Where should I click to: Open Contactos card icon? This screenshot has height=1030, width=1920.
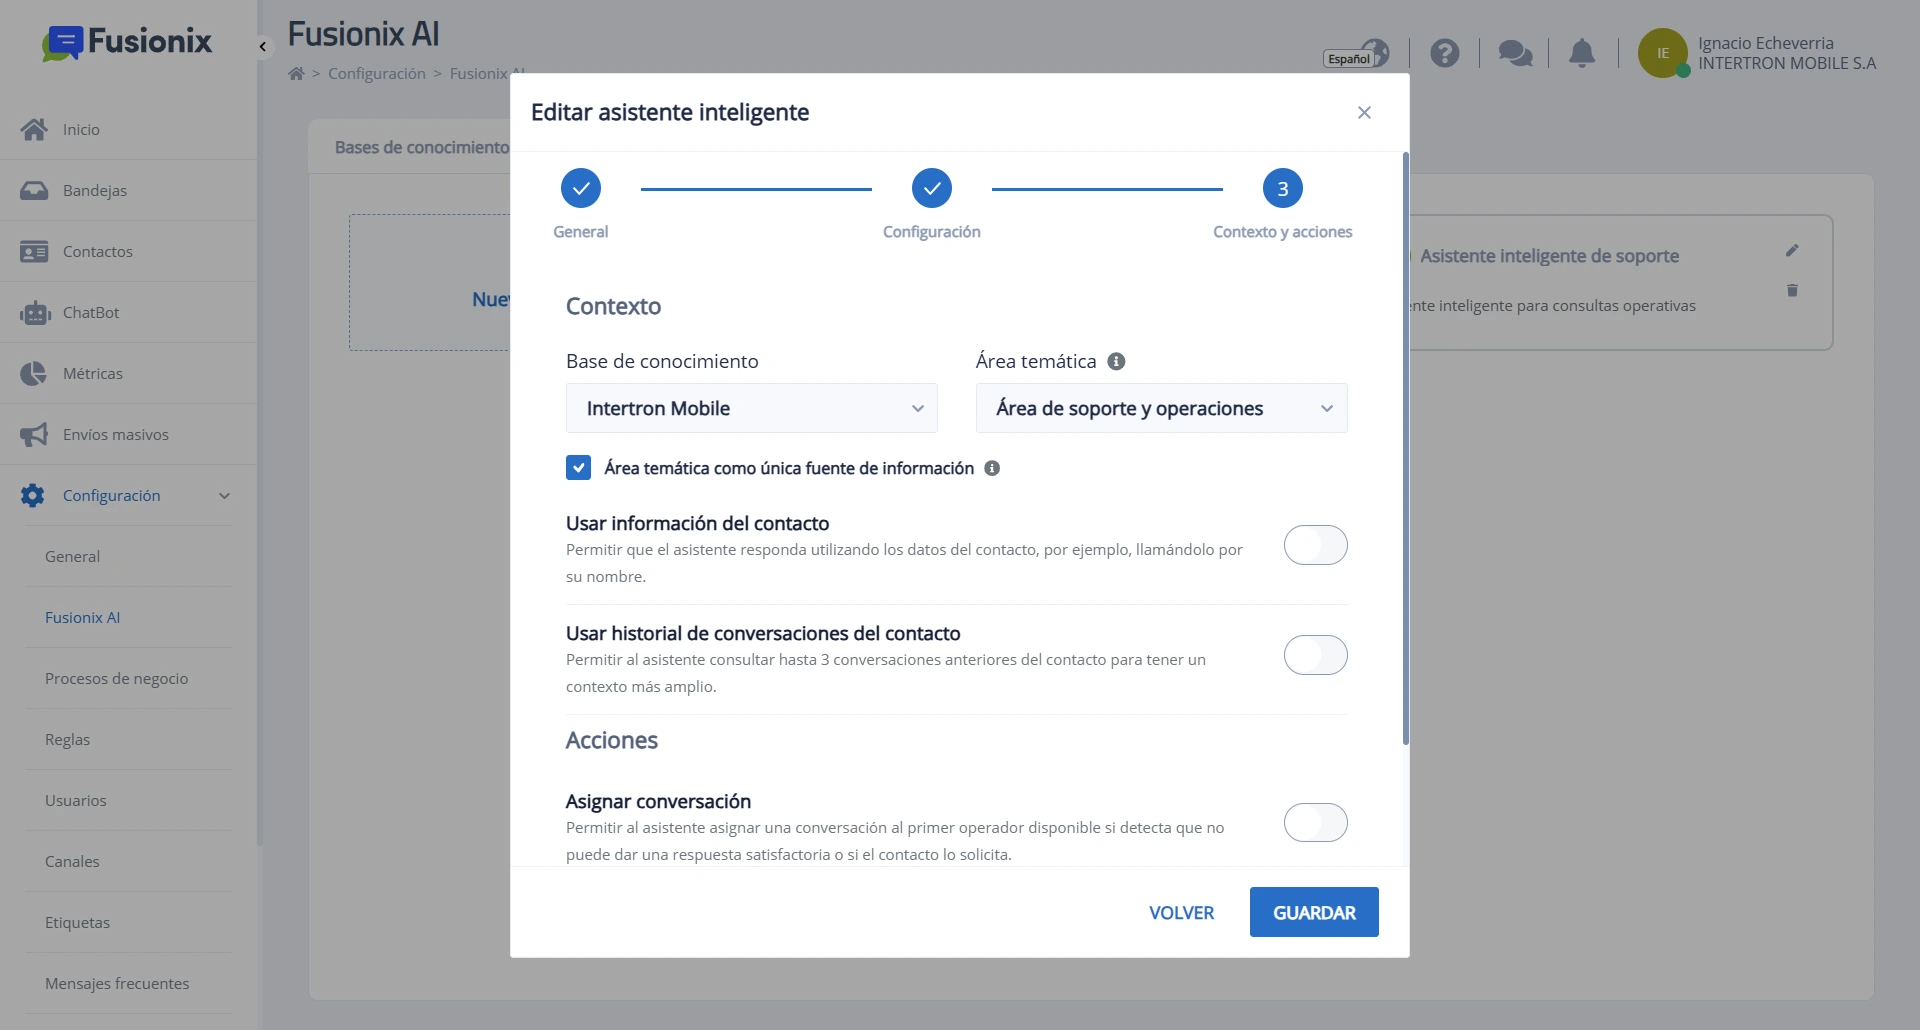34,251
